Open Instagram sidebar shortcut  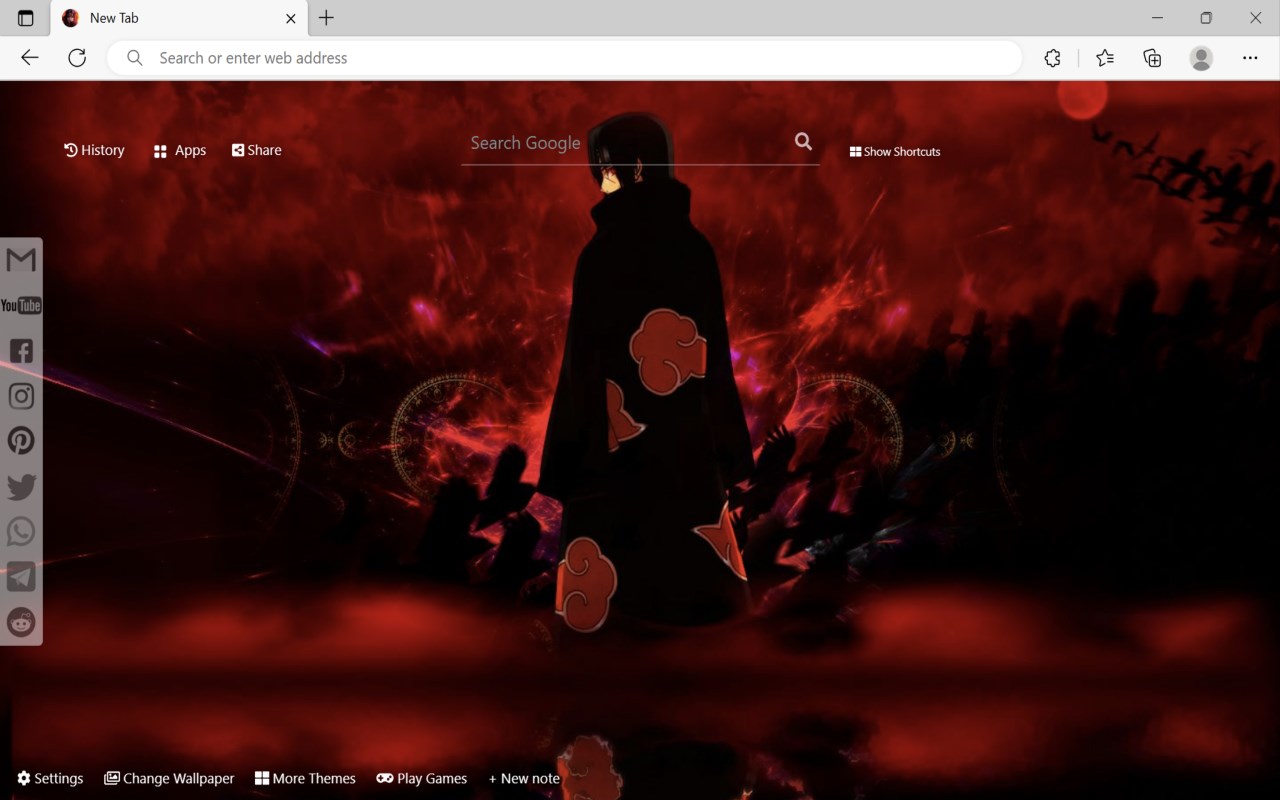coord(21,396)
